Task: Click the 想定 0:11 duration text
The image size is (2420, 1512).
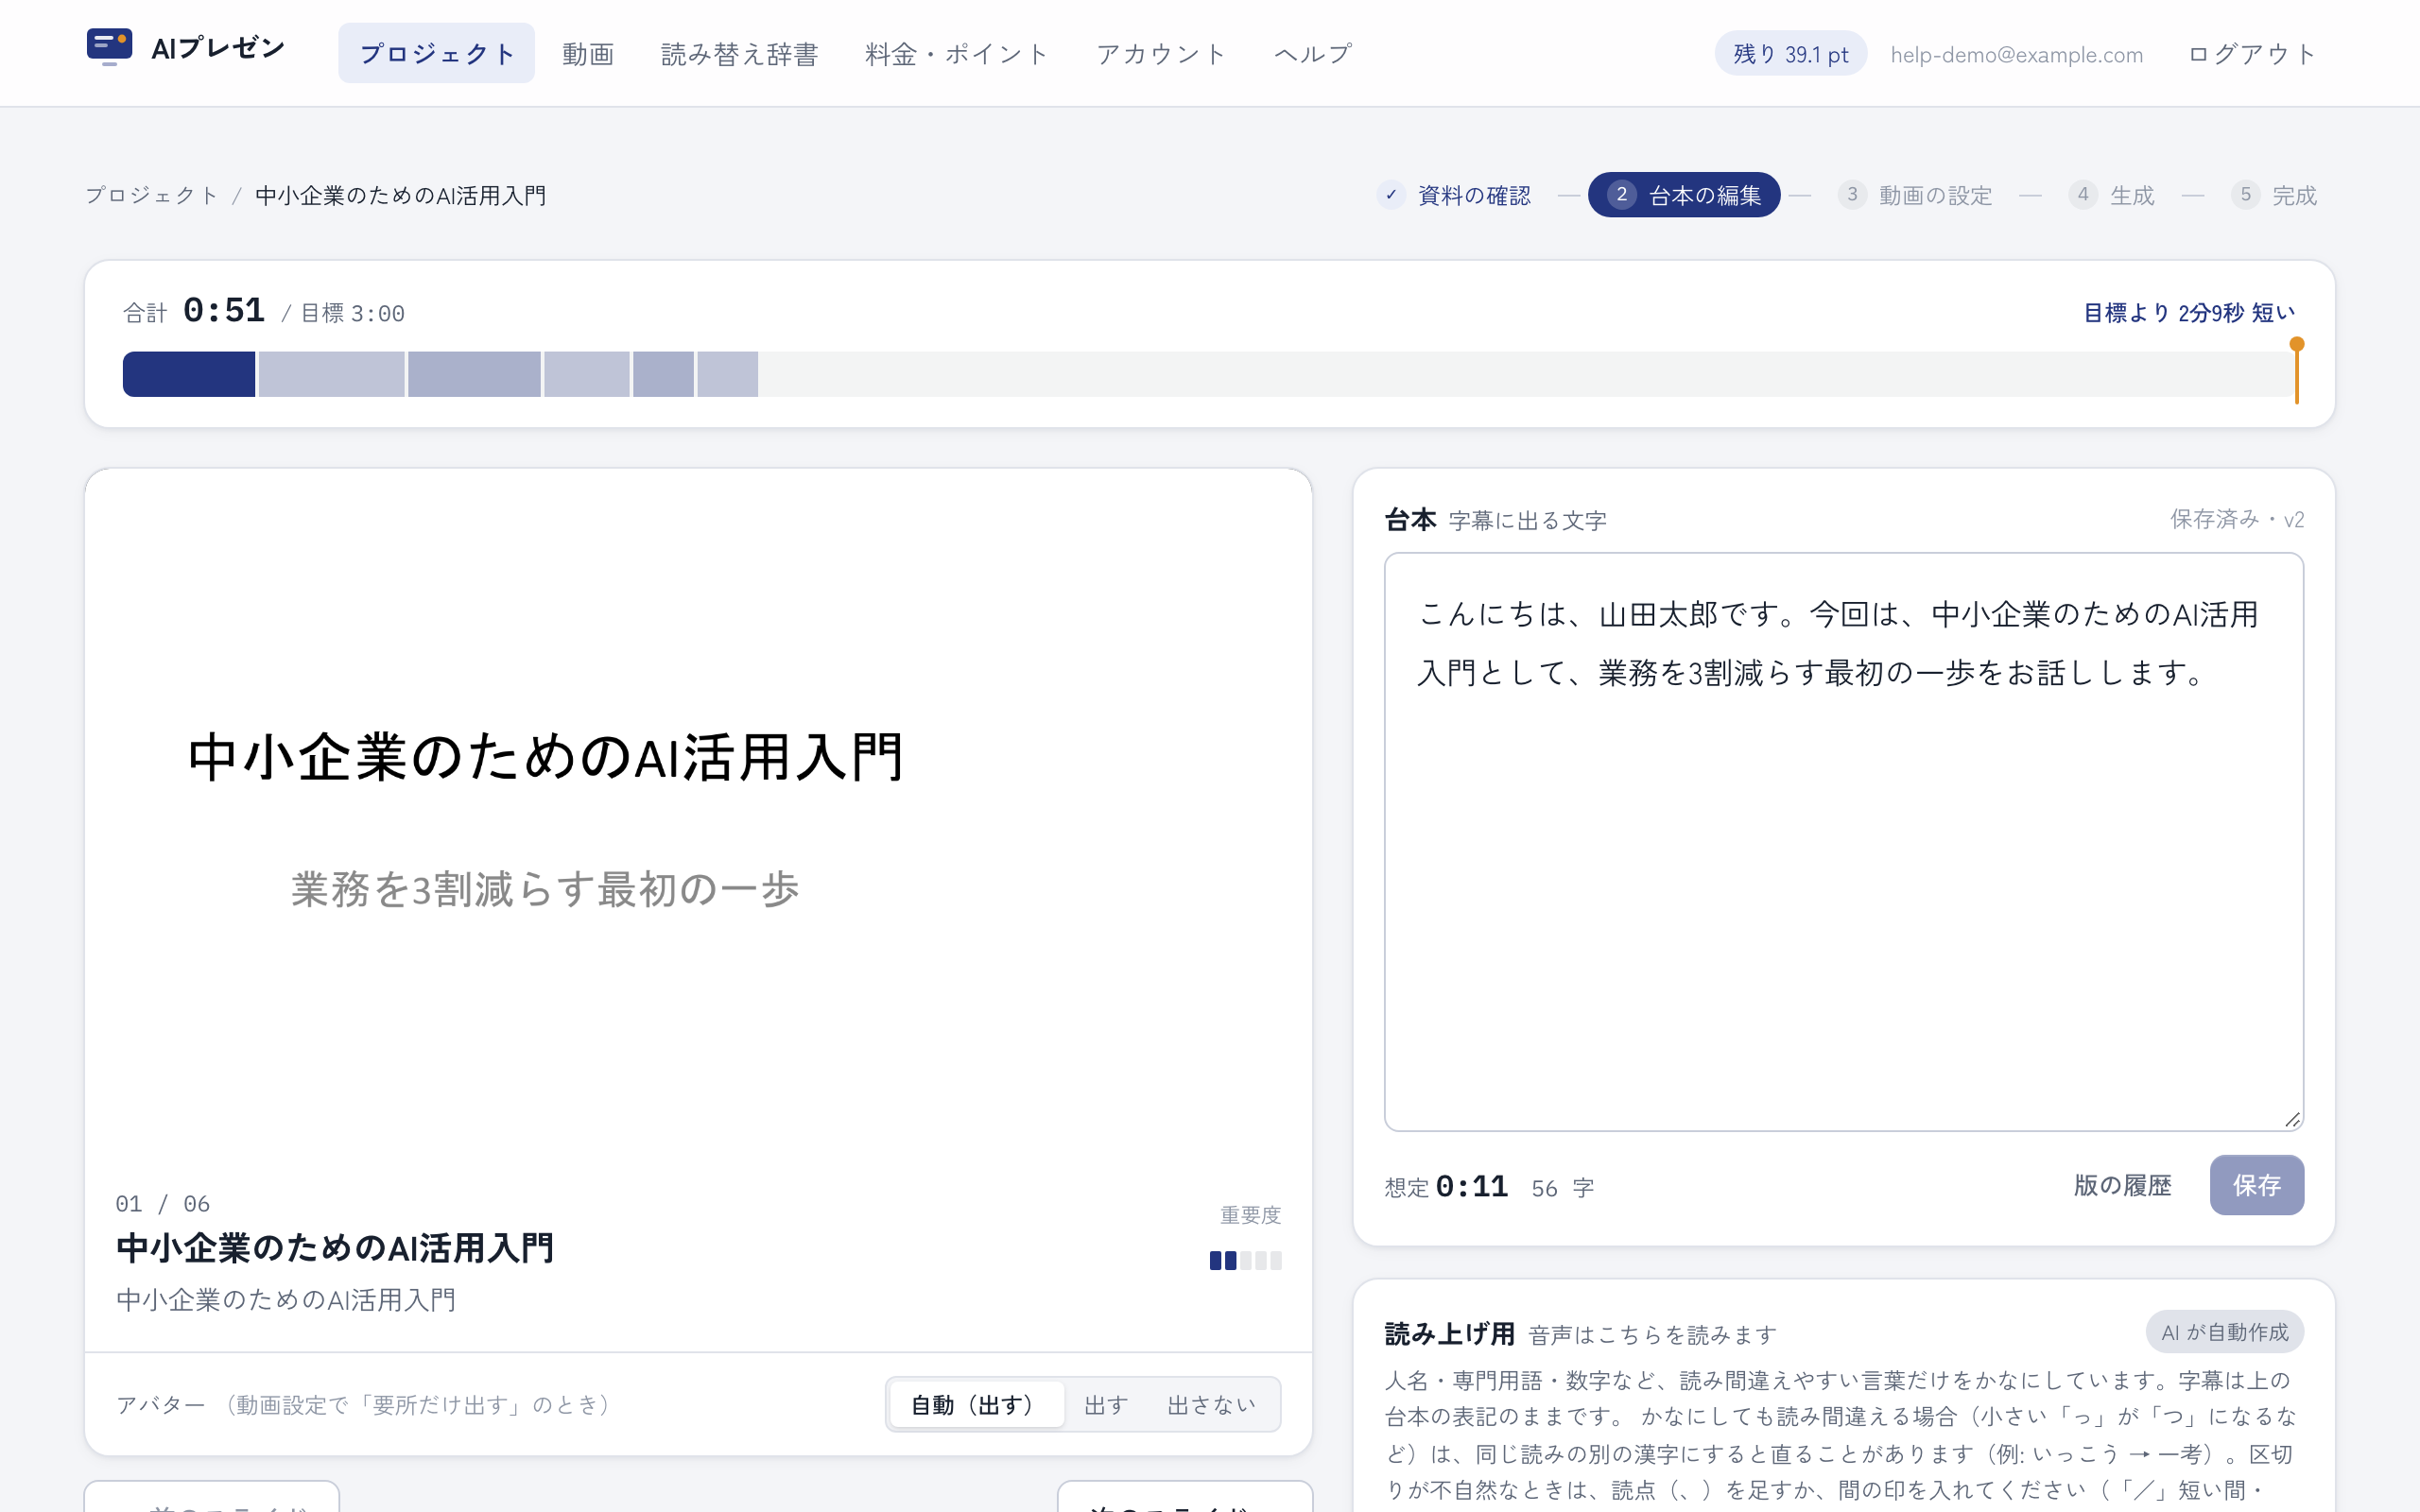Action: point(1446,1187)
